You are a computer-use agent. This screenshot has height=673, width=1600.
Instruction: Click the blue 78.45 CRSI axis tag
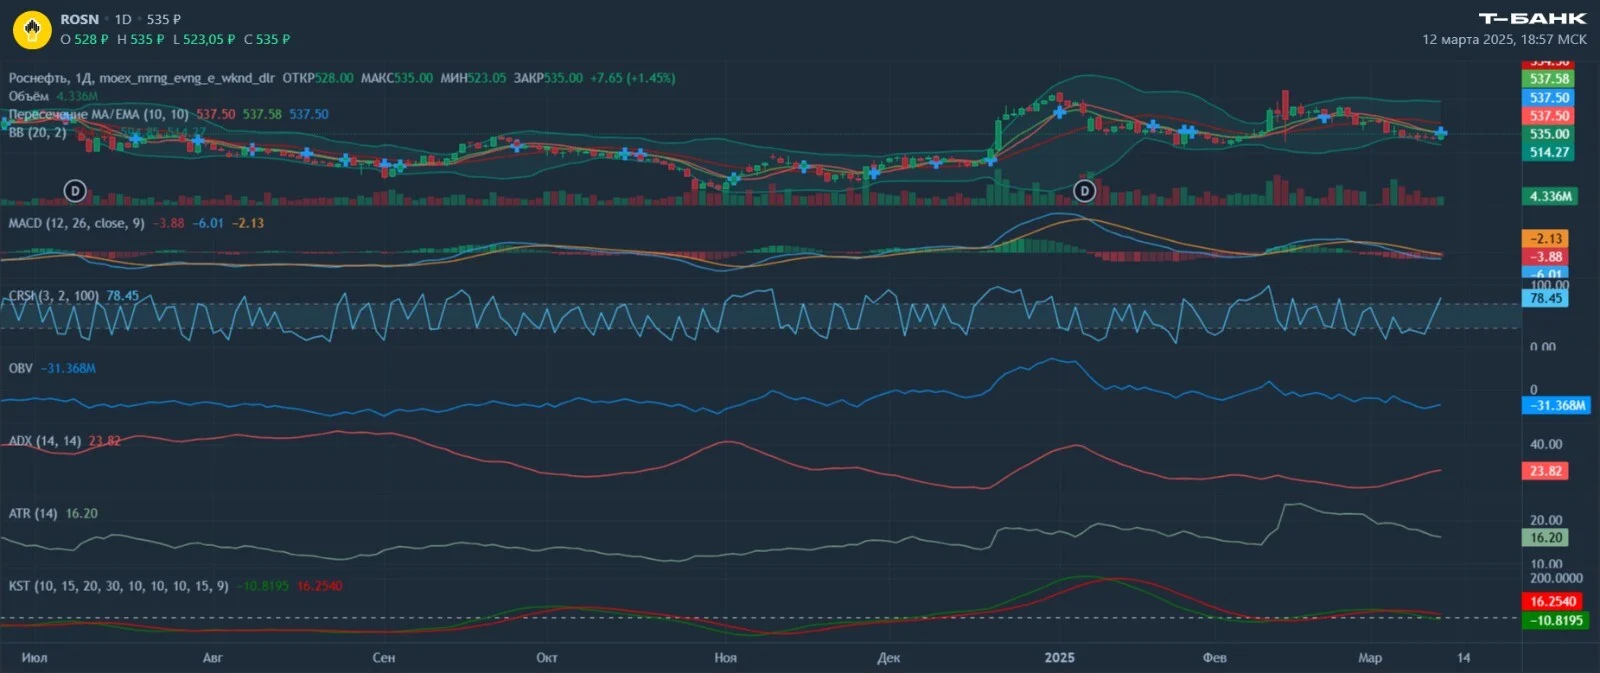pyautogui.click(x=1545, y=298)
